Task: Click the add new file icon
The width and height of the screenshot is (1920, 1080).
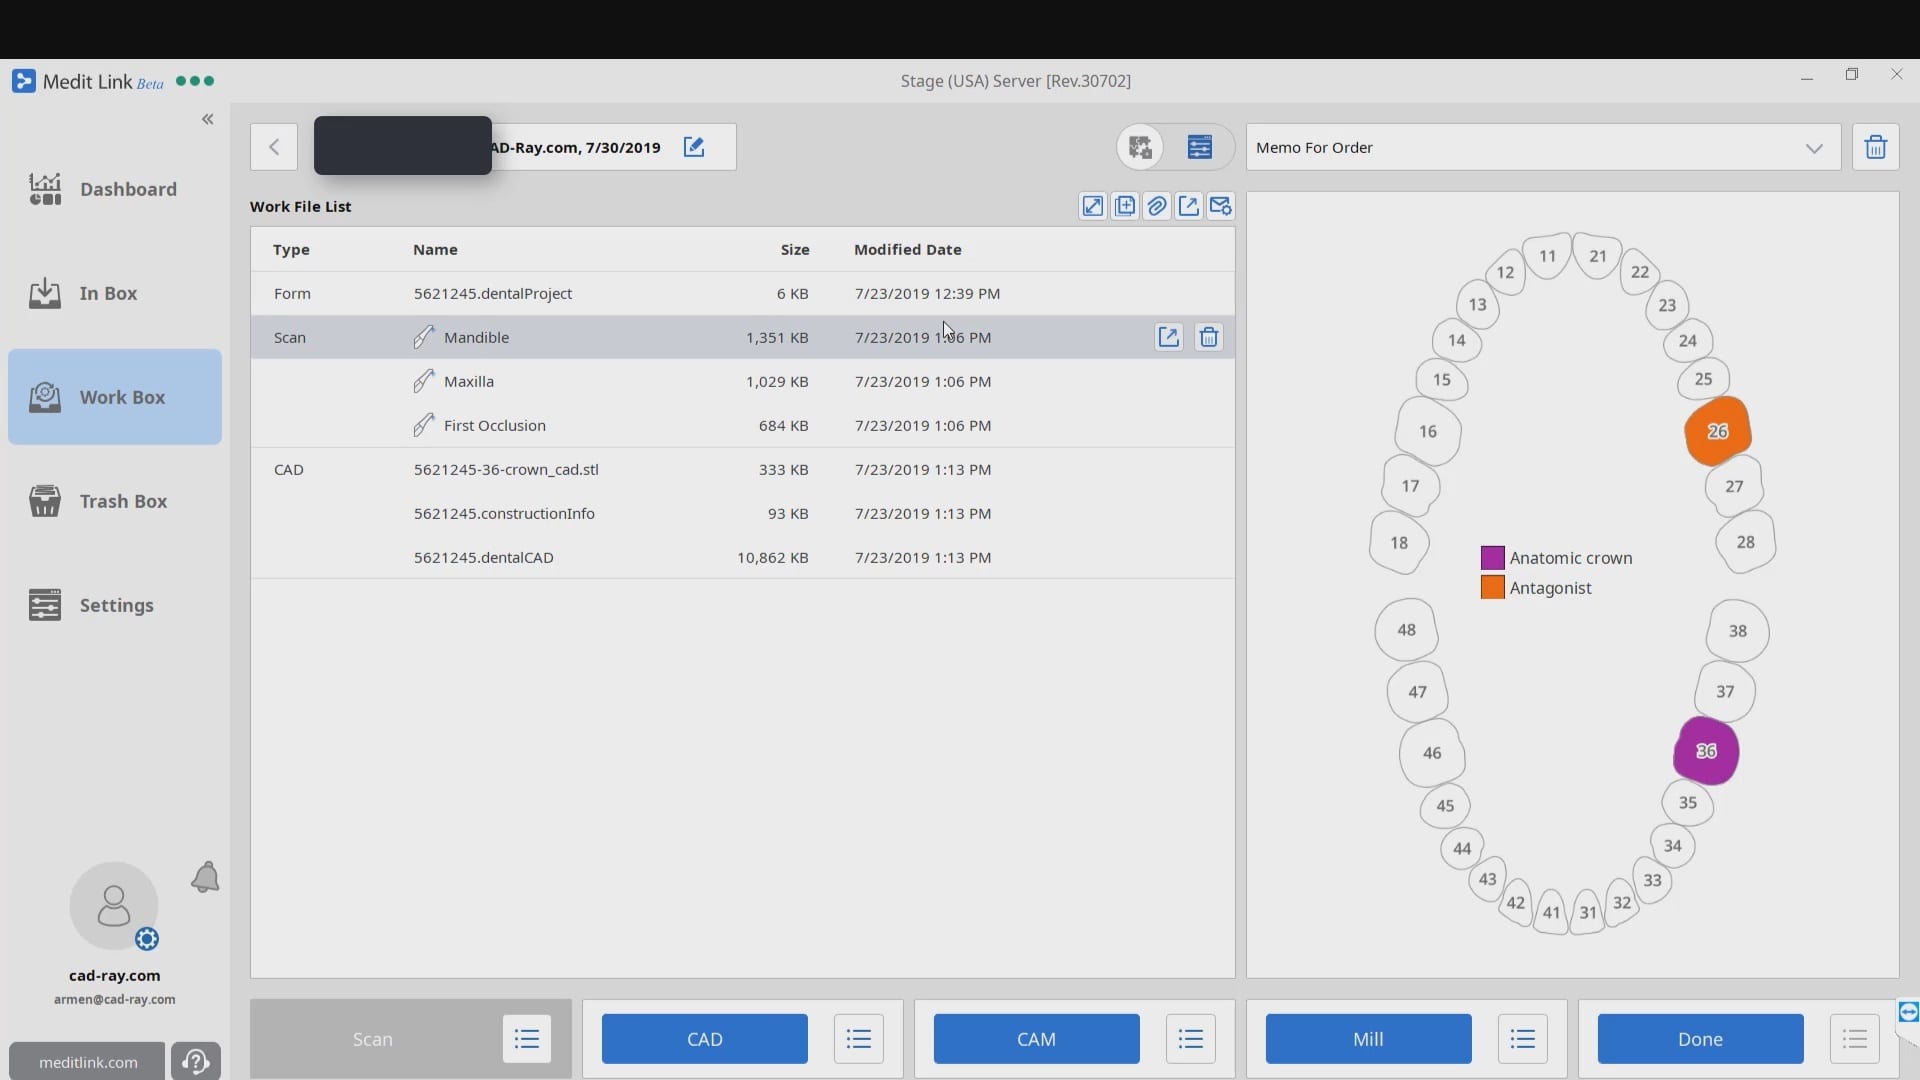Action: [x=1125, y=206]
